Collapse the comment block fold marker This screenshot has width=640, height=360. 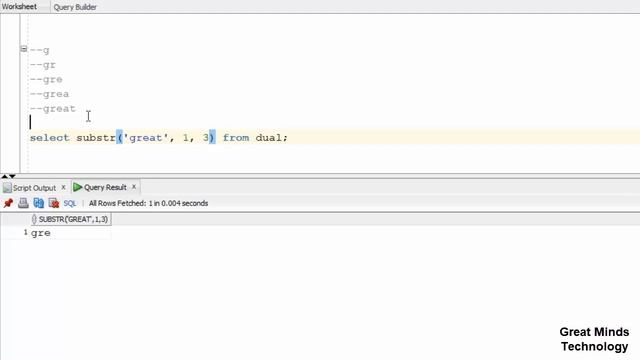(x=24, y=49)
